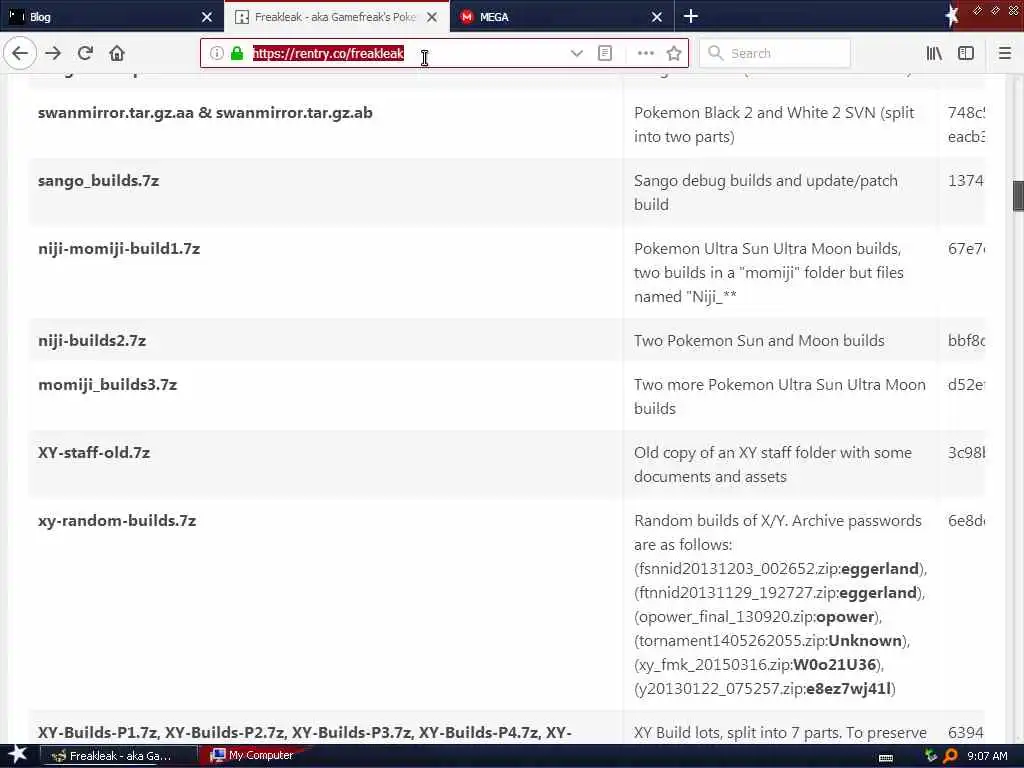This screenshot has height=768, width=1024.
Task: Bookmark this page with the star
Action: coord(674,54)
